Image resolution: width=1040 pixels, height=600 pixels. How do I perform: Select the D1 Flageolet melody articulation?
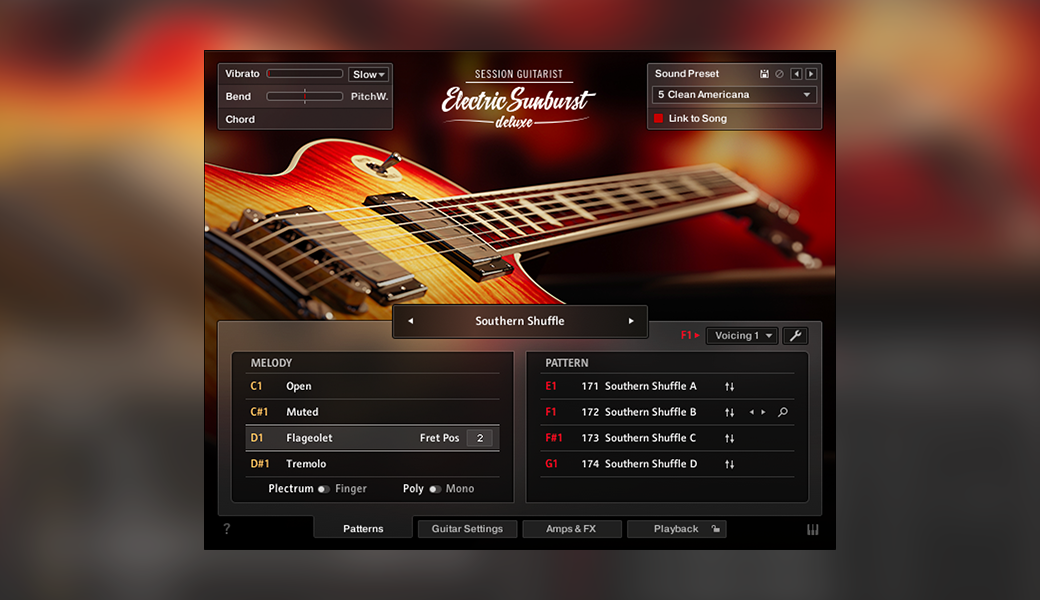point(372,438)
